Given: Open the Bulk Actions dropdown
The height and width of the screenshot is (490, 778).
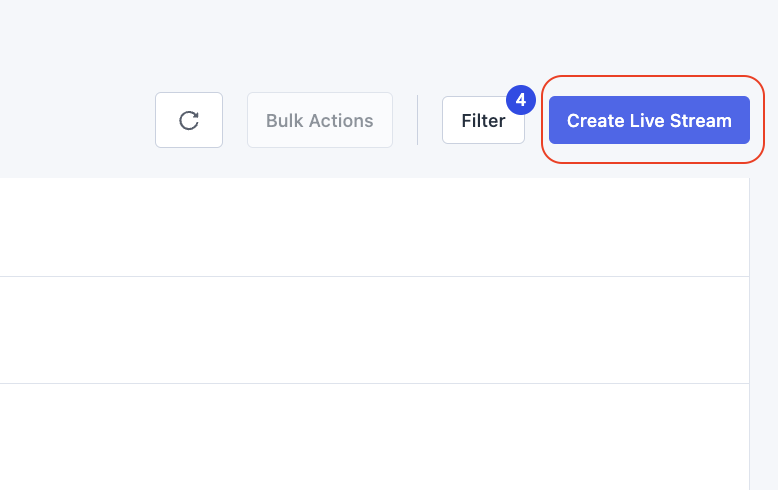Looking at the screenshot, I should [320, 120].
